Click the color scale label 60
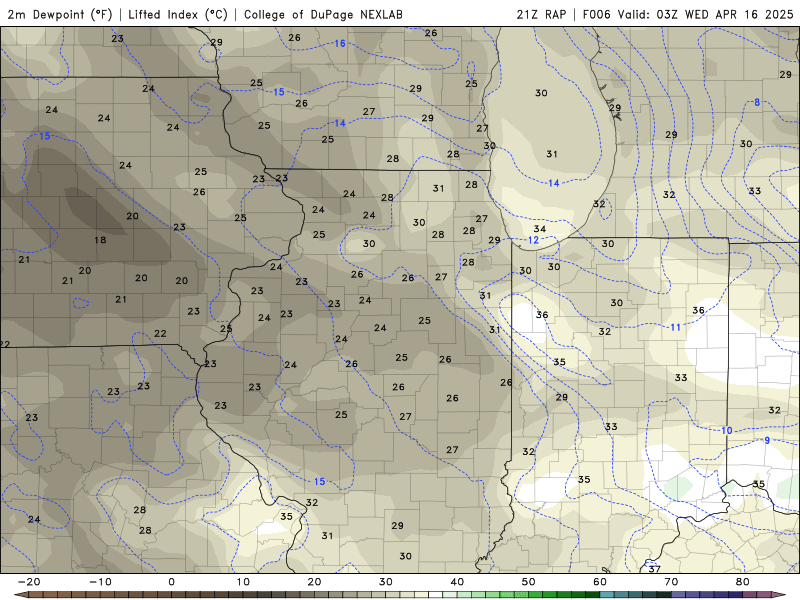 pyautogui.click(x=600, y=582)
